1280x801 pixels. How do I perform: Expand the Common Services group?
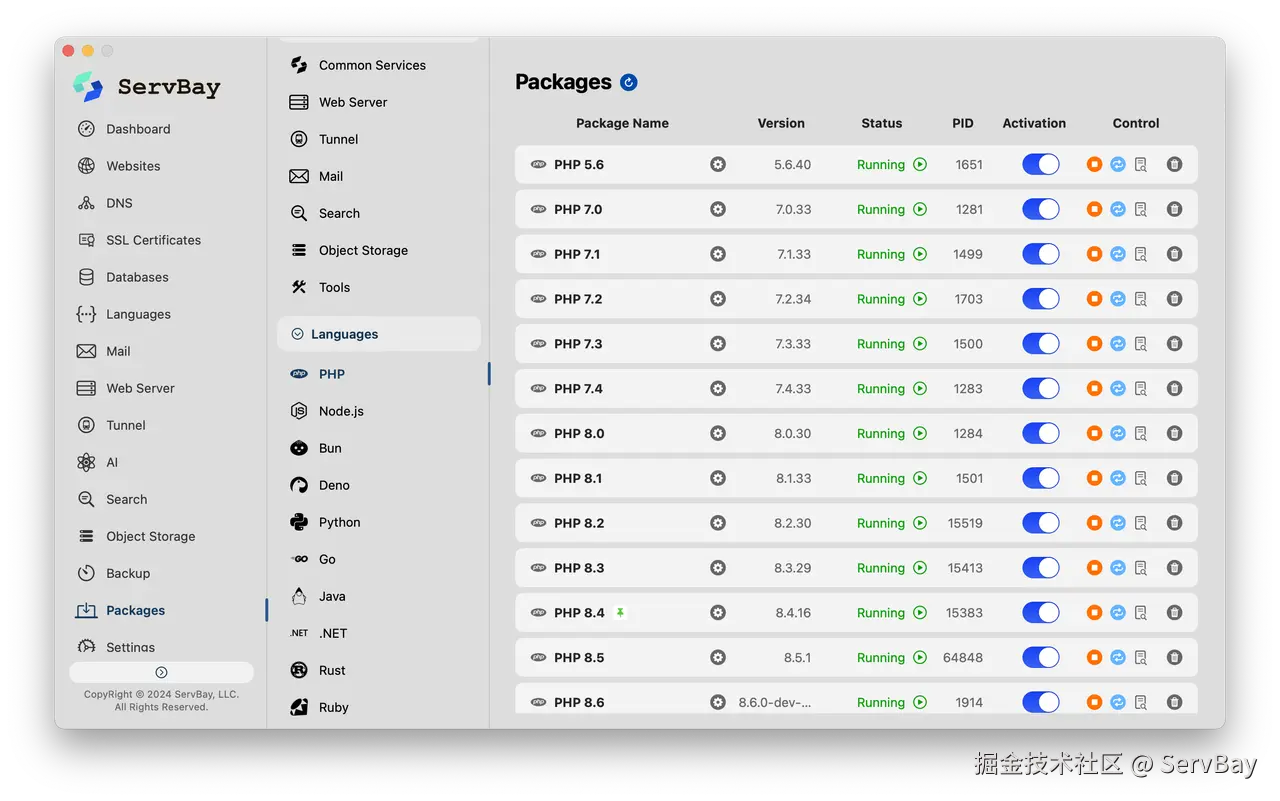point(372,65)
